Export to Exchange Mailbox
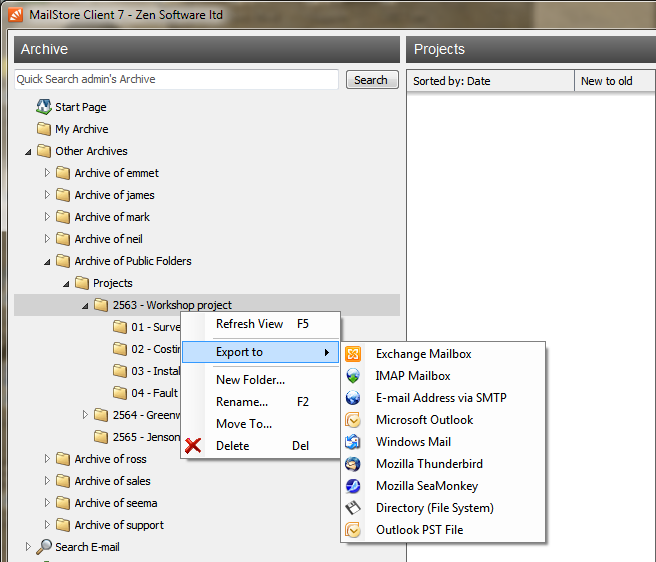Screen dimensions: 656x562 click(443, 354)
